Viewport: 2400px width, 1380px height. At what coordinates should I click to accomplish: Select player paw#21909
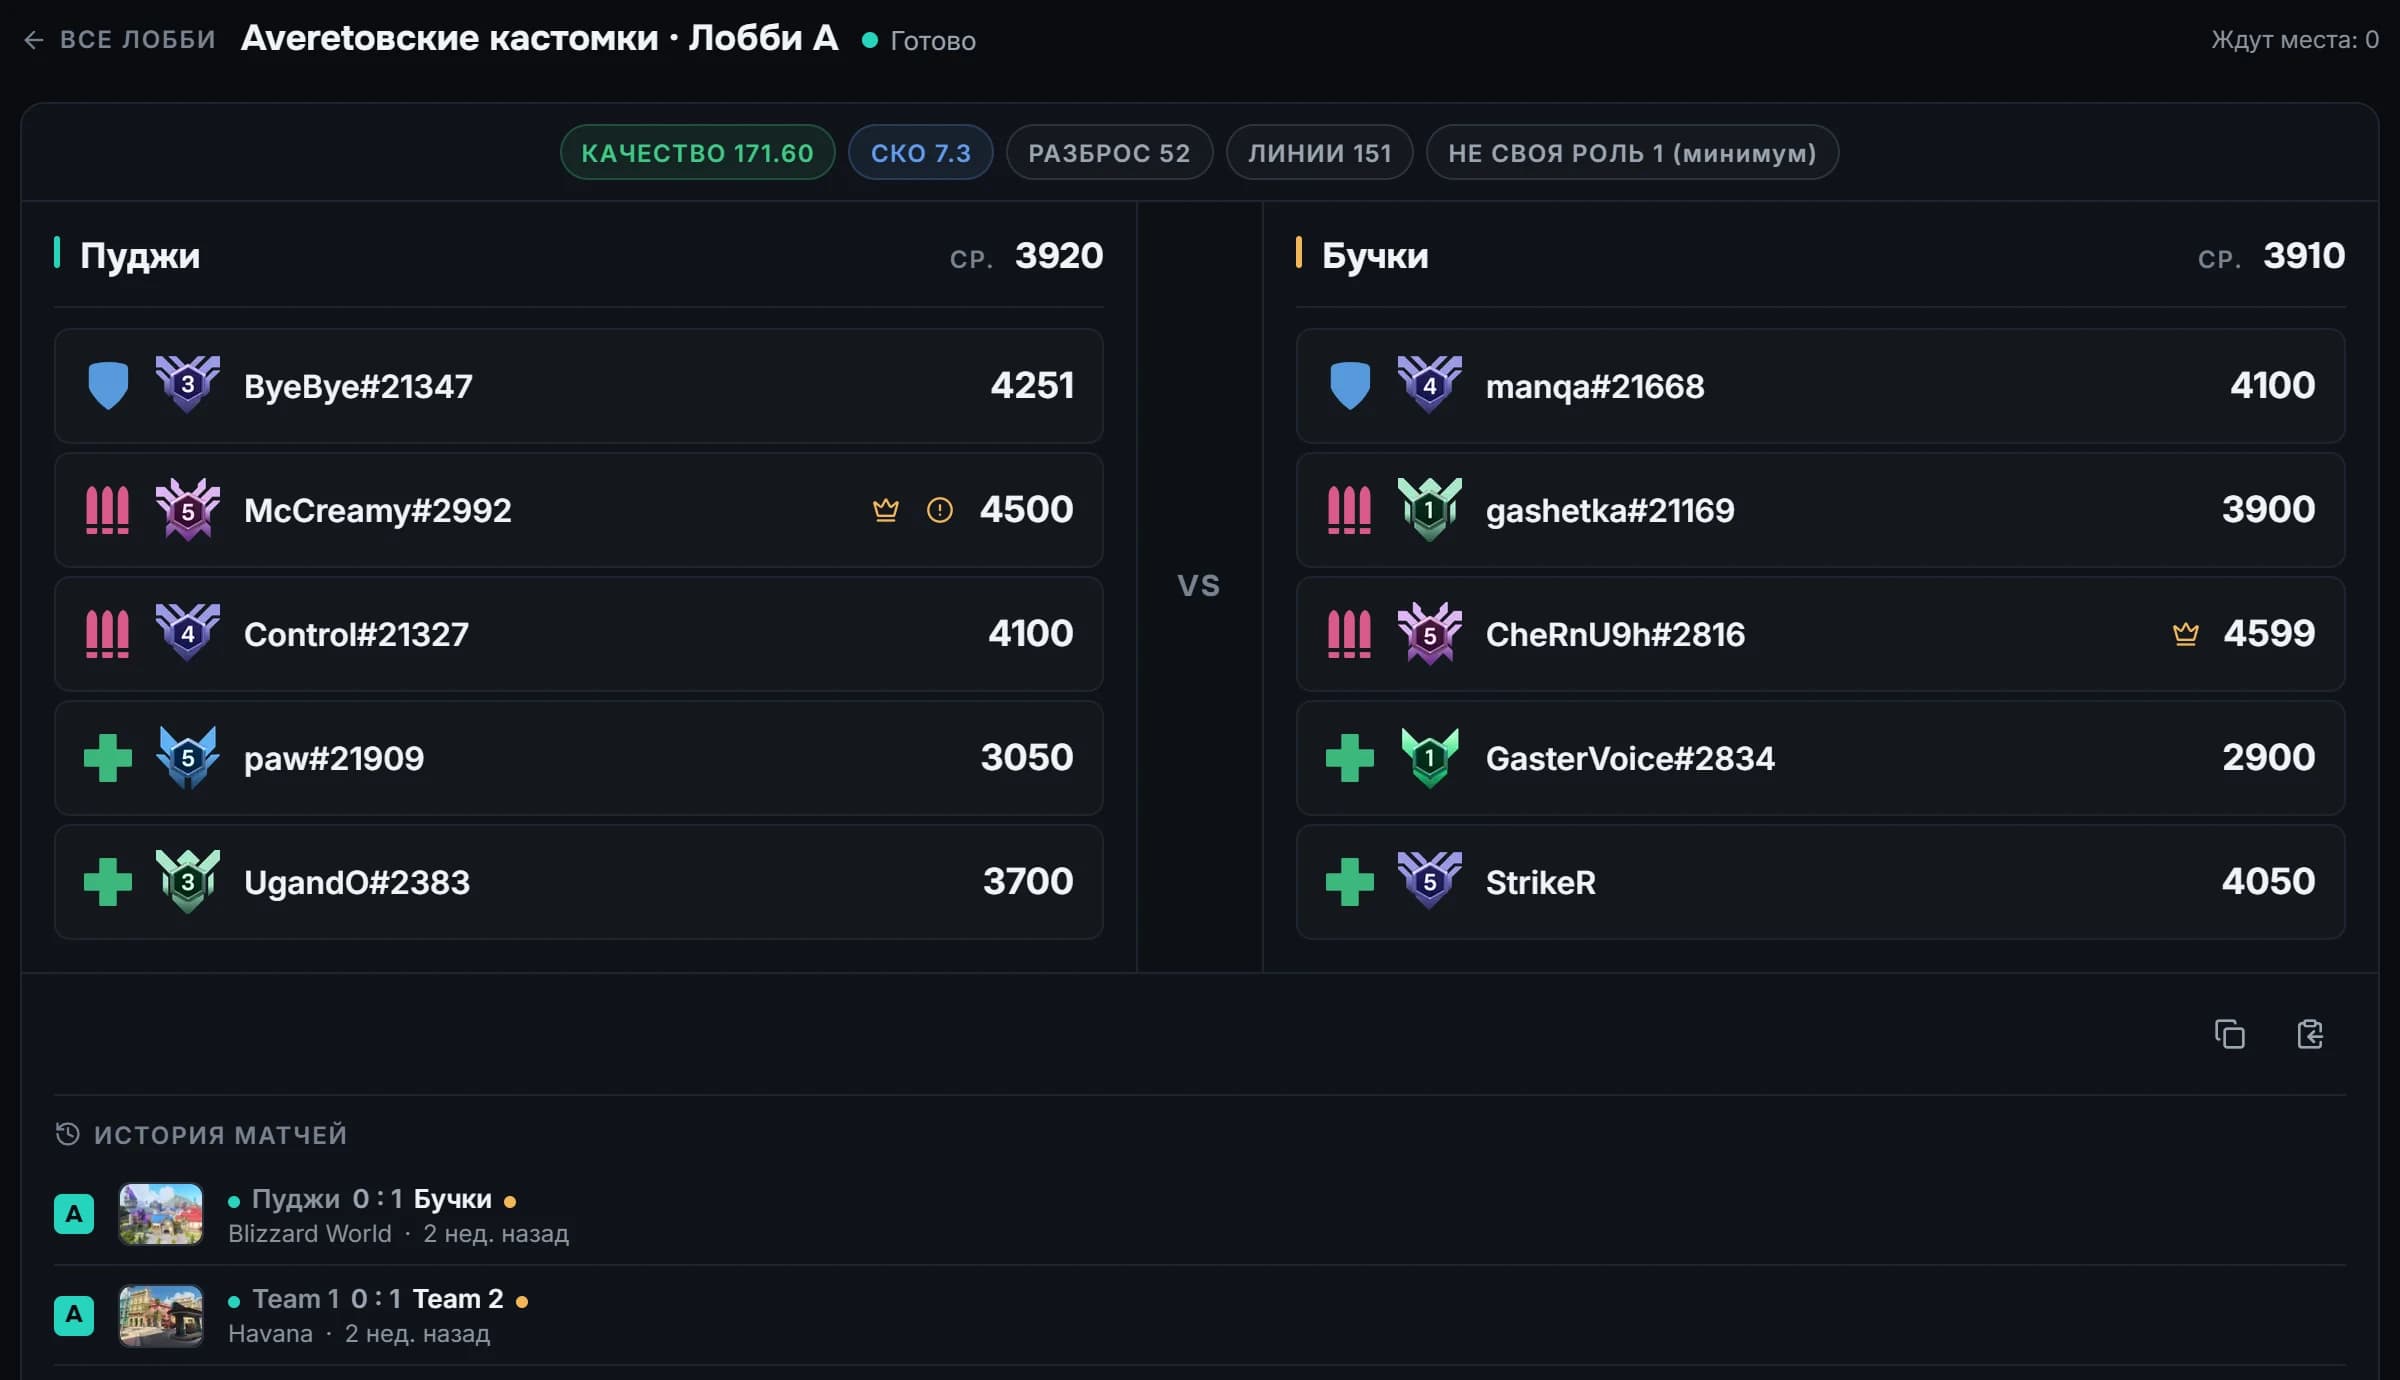pyautogui.click(x=578, y=758)
